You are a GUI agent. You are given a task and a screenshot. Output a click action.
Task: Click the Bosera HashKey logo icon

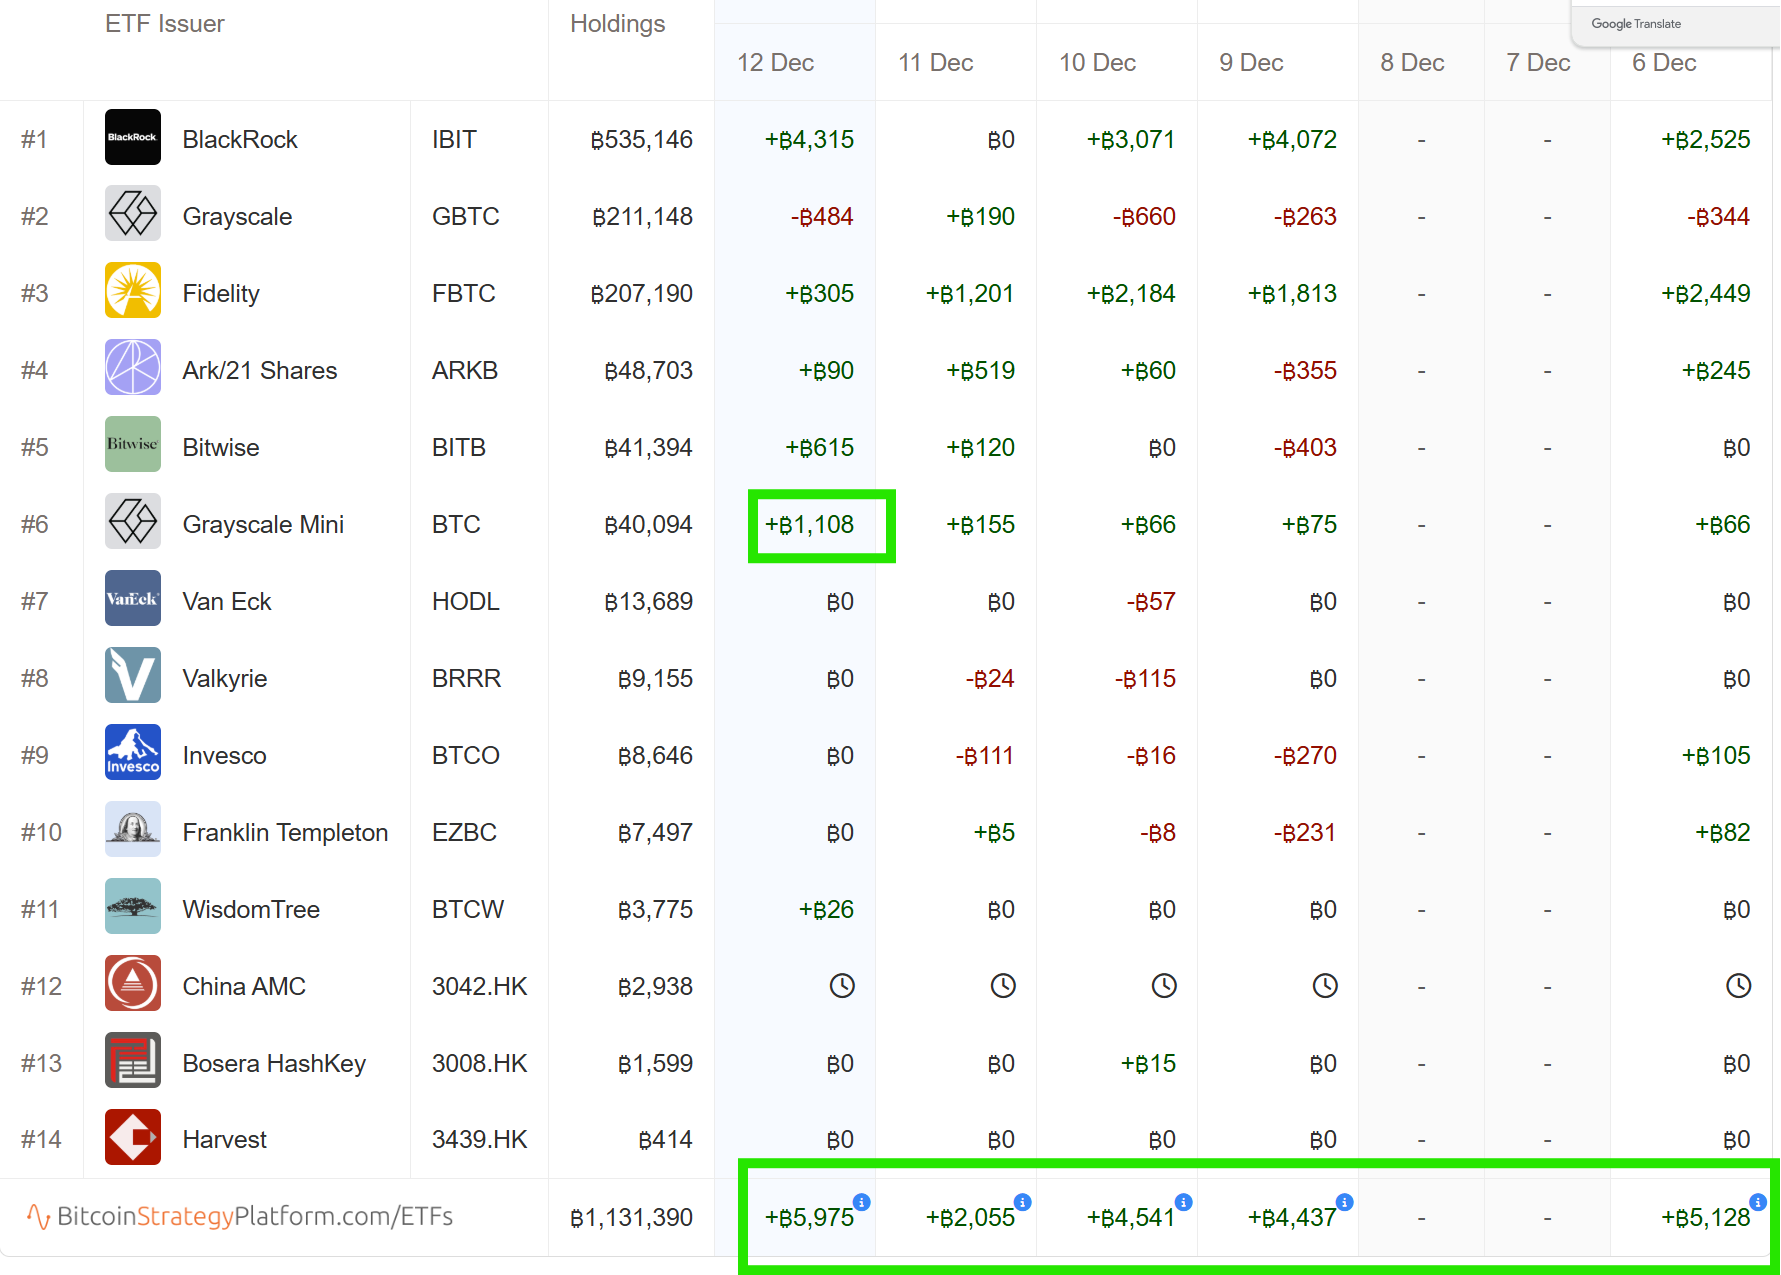point(133,1060)
